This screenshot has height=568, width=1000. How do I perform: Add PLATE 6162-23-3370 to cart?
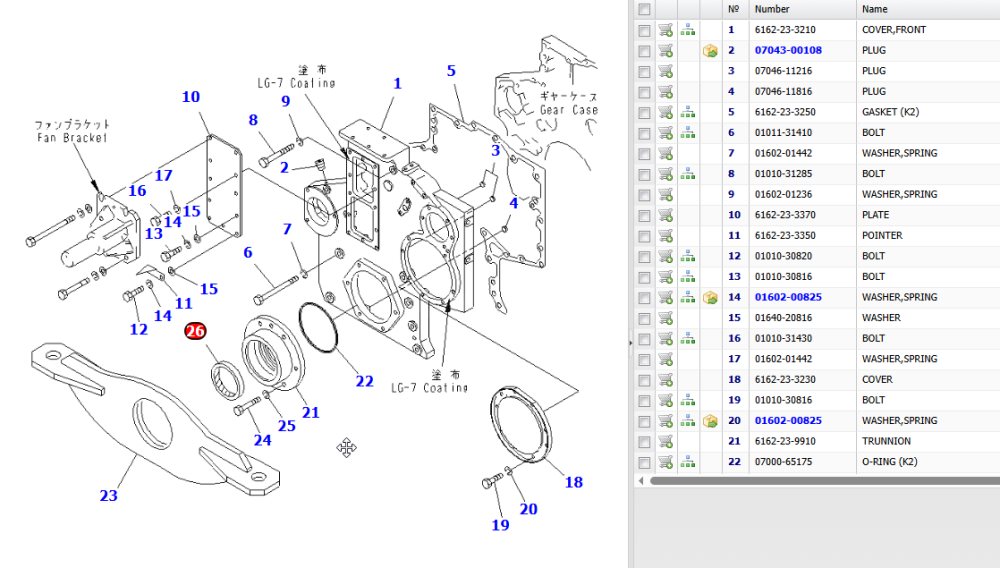tap(666, 215)
